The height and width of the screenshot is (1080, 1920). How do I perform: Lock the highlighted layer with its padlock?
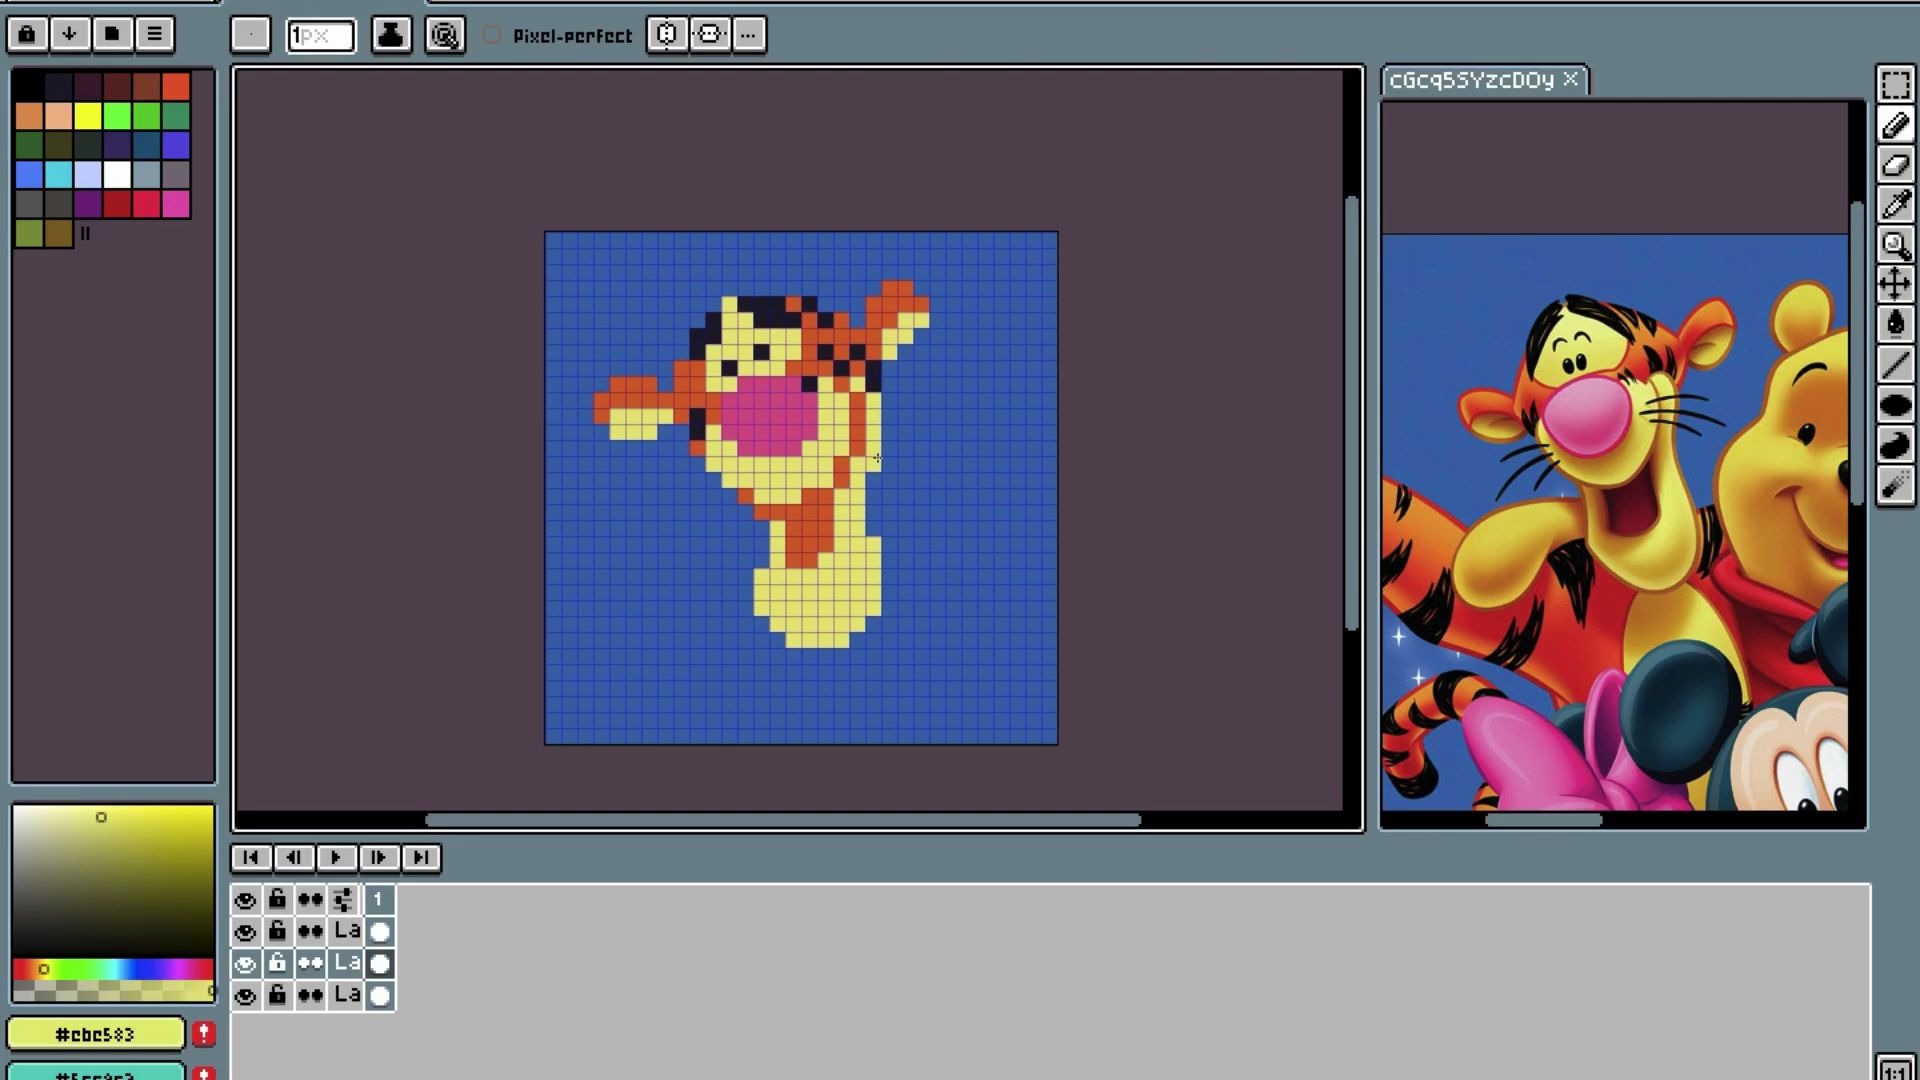click(277, 964)
